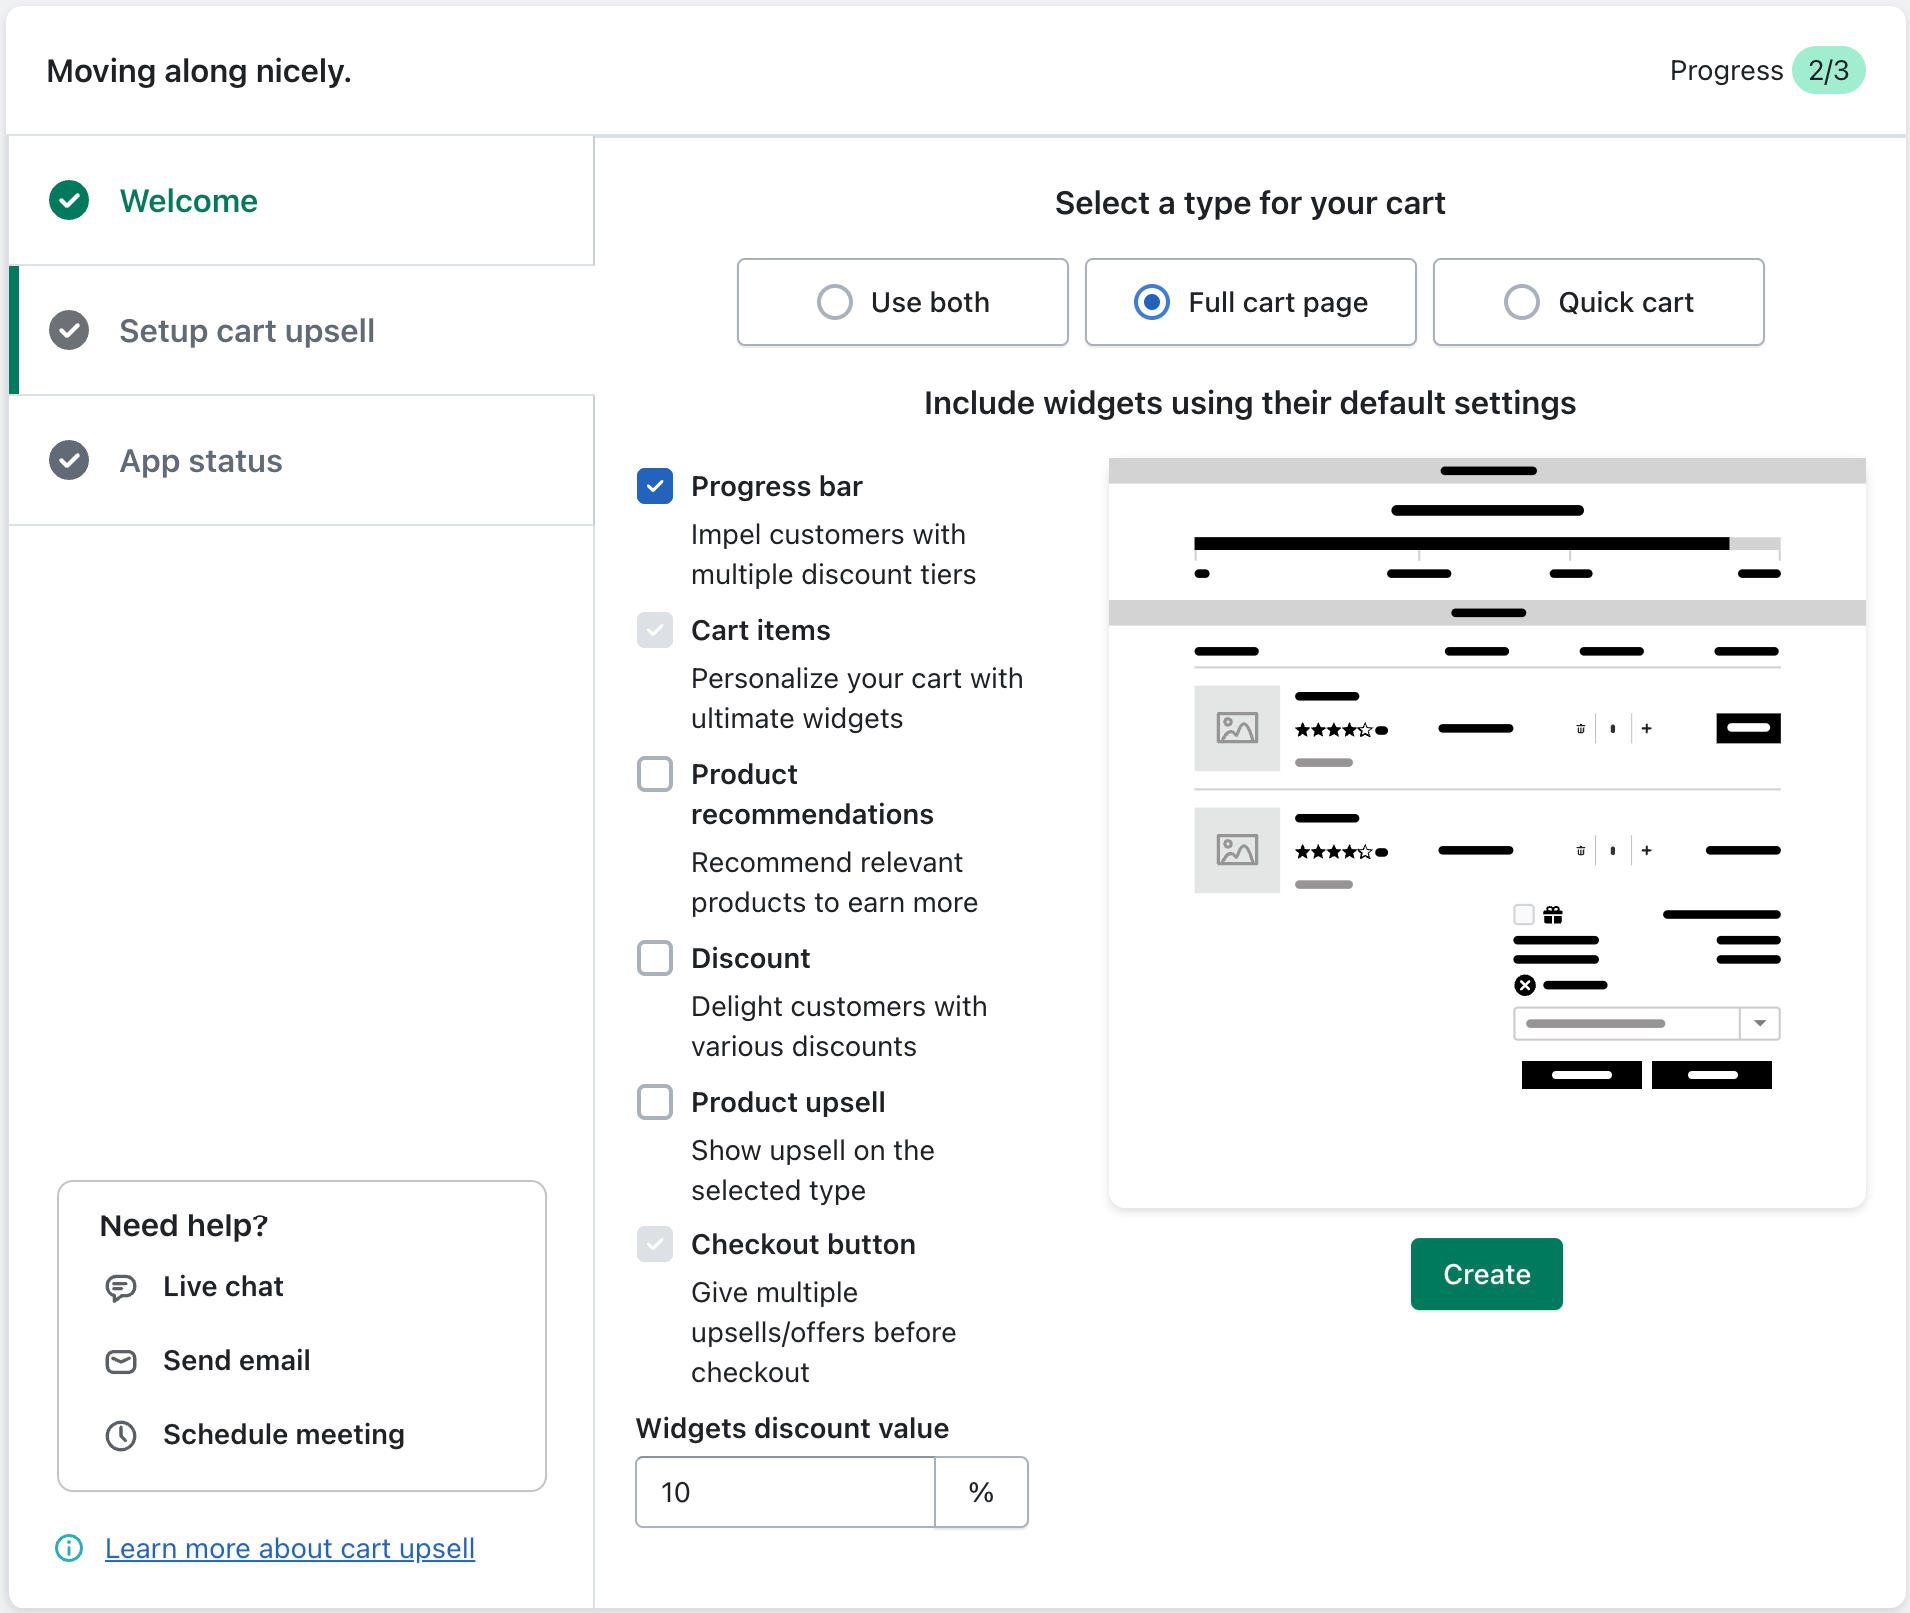1910x1613 pixels.
Task: Click the trash icon in first product row
Action: pos(1581,729)
